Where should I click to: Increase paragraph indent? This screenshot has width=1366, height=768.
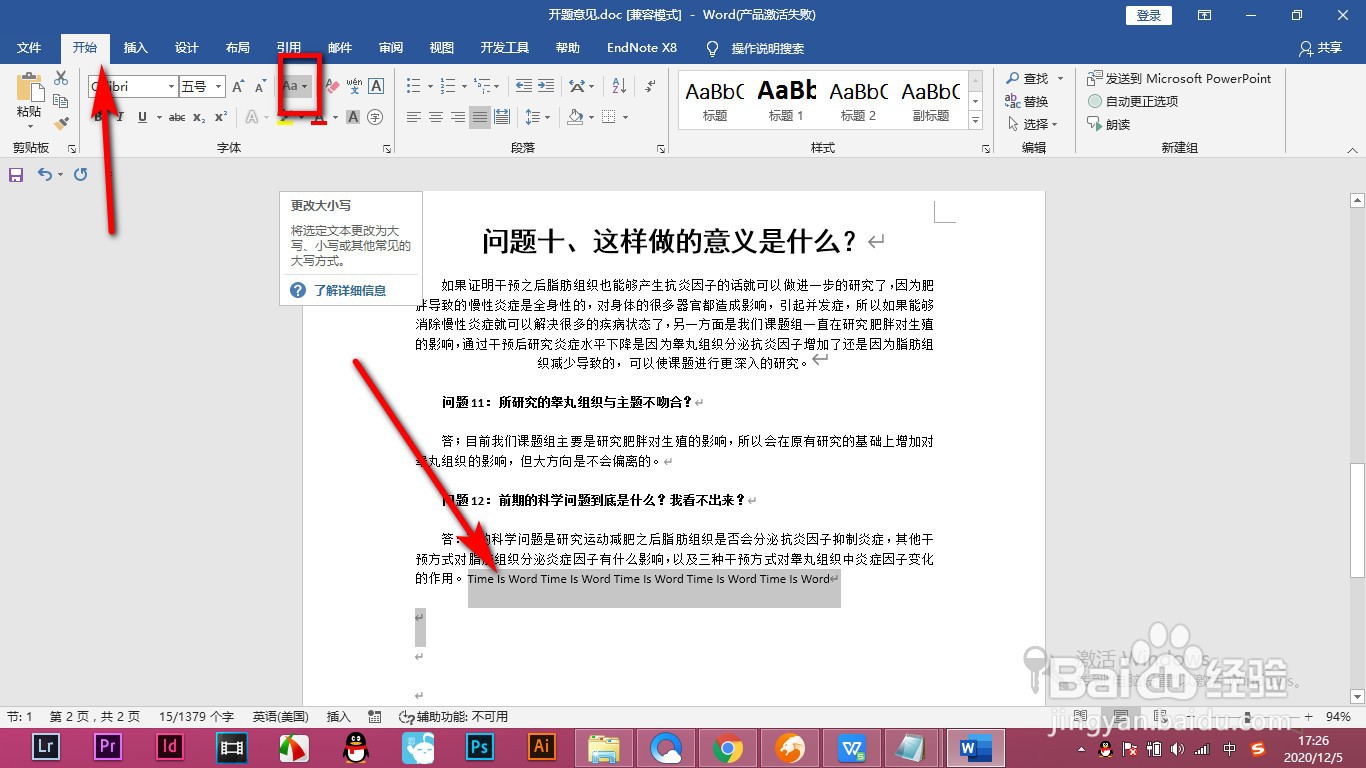545,87
